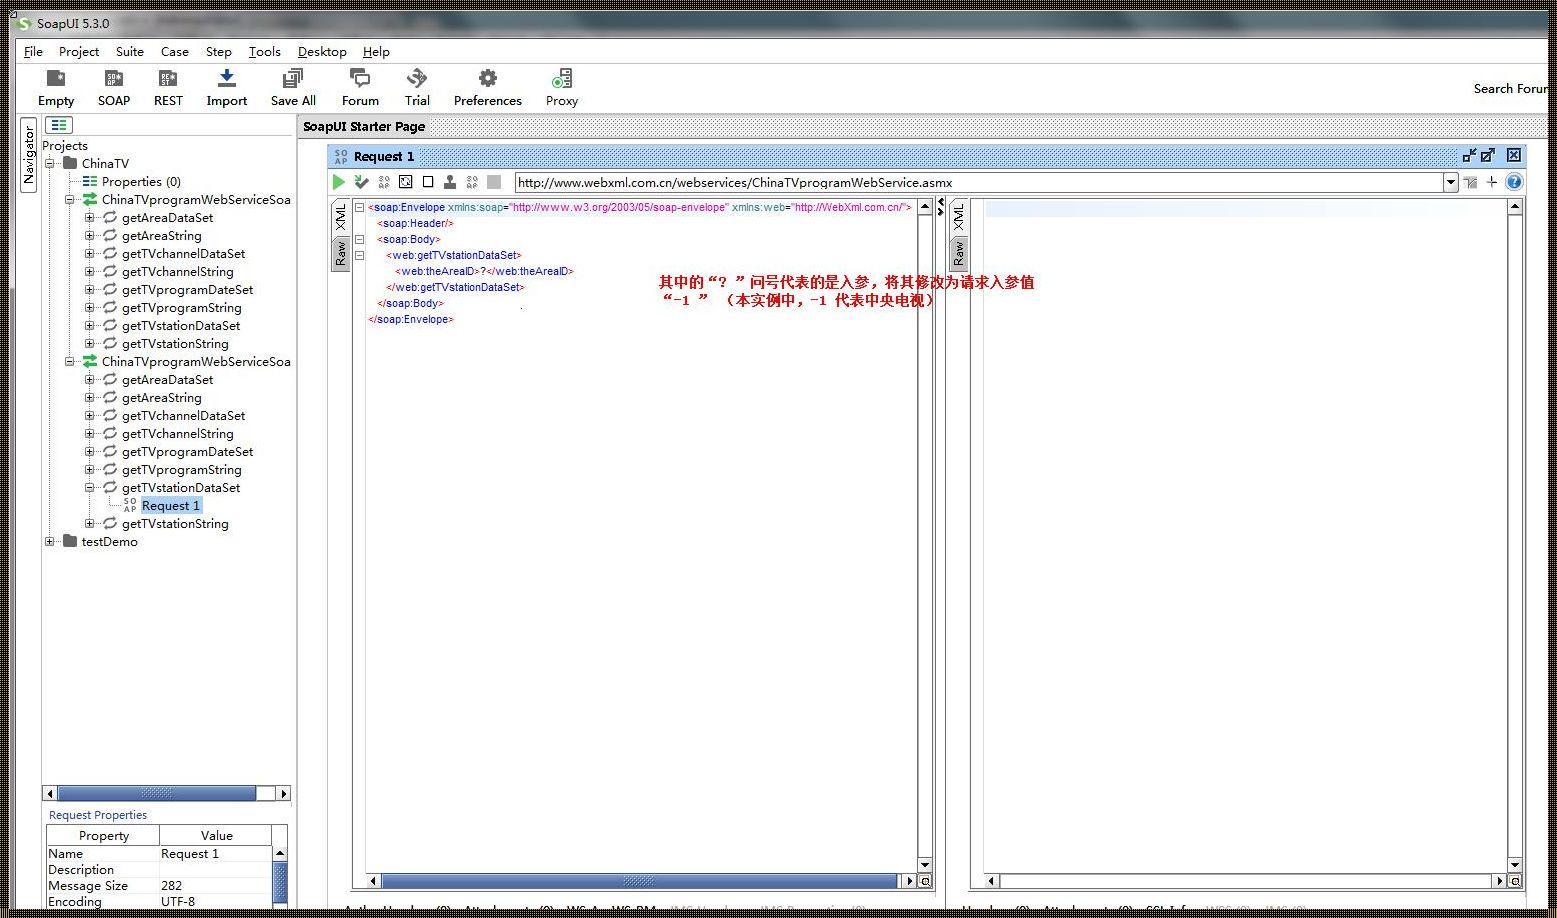Screen dimensions: 1557x918
Task: Open the blue help icon in Request 1
Action: tap(1514, 182)
